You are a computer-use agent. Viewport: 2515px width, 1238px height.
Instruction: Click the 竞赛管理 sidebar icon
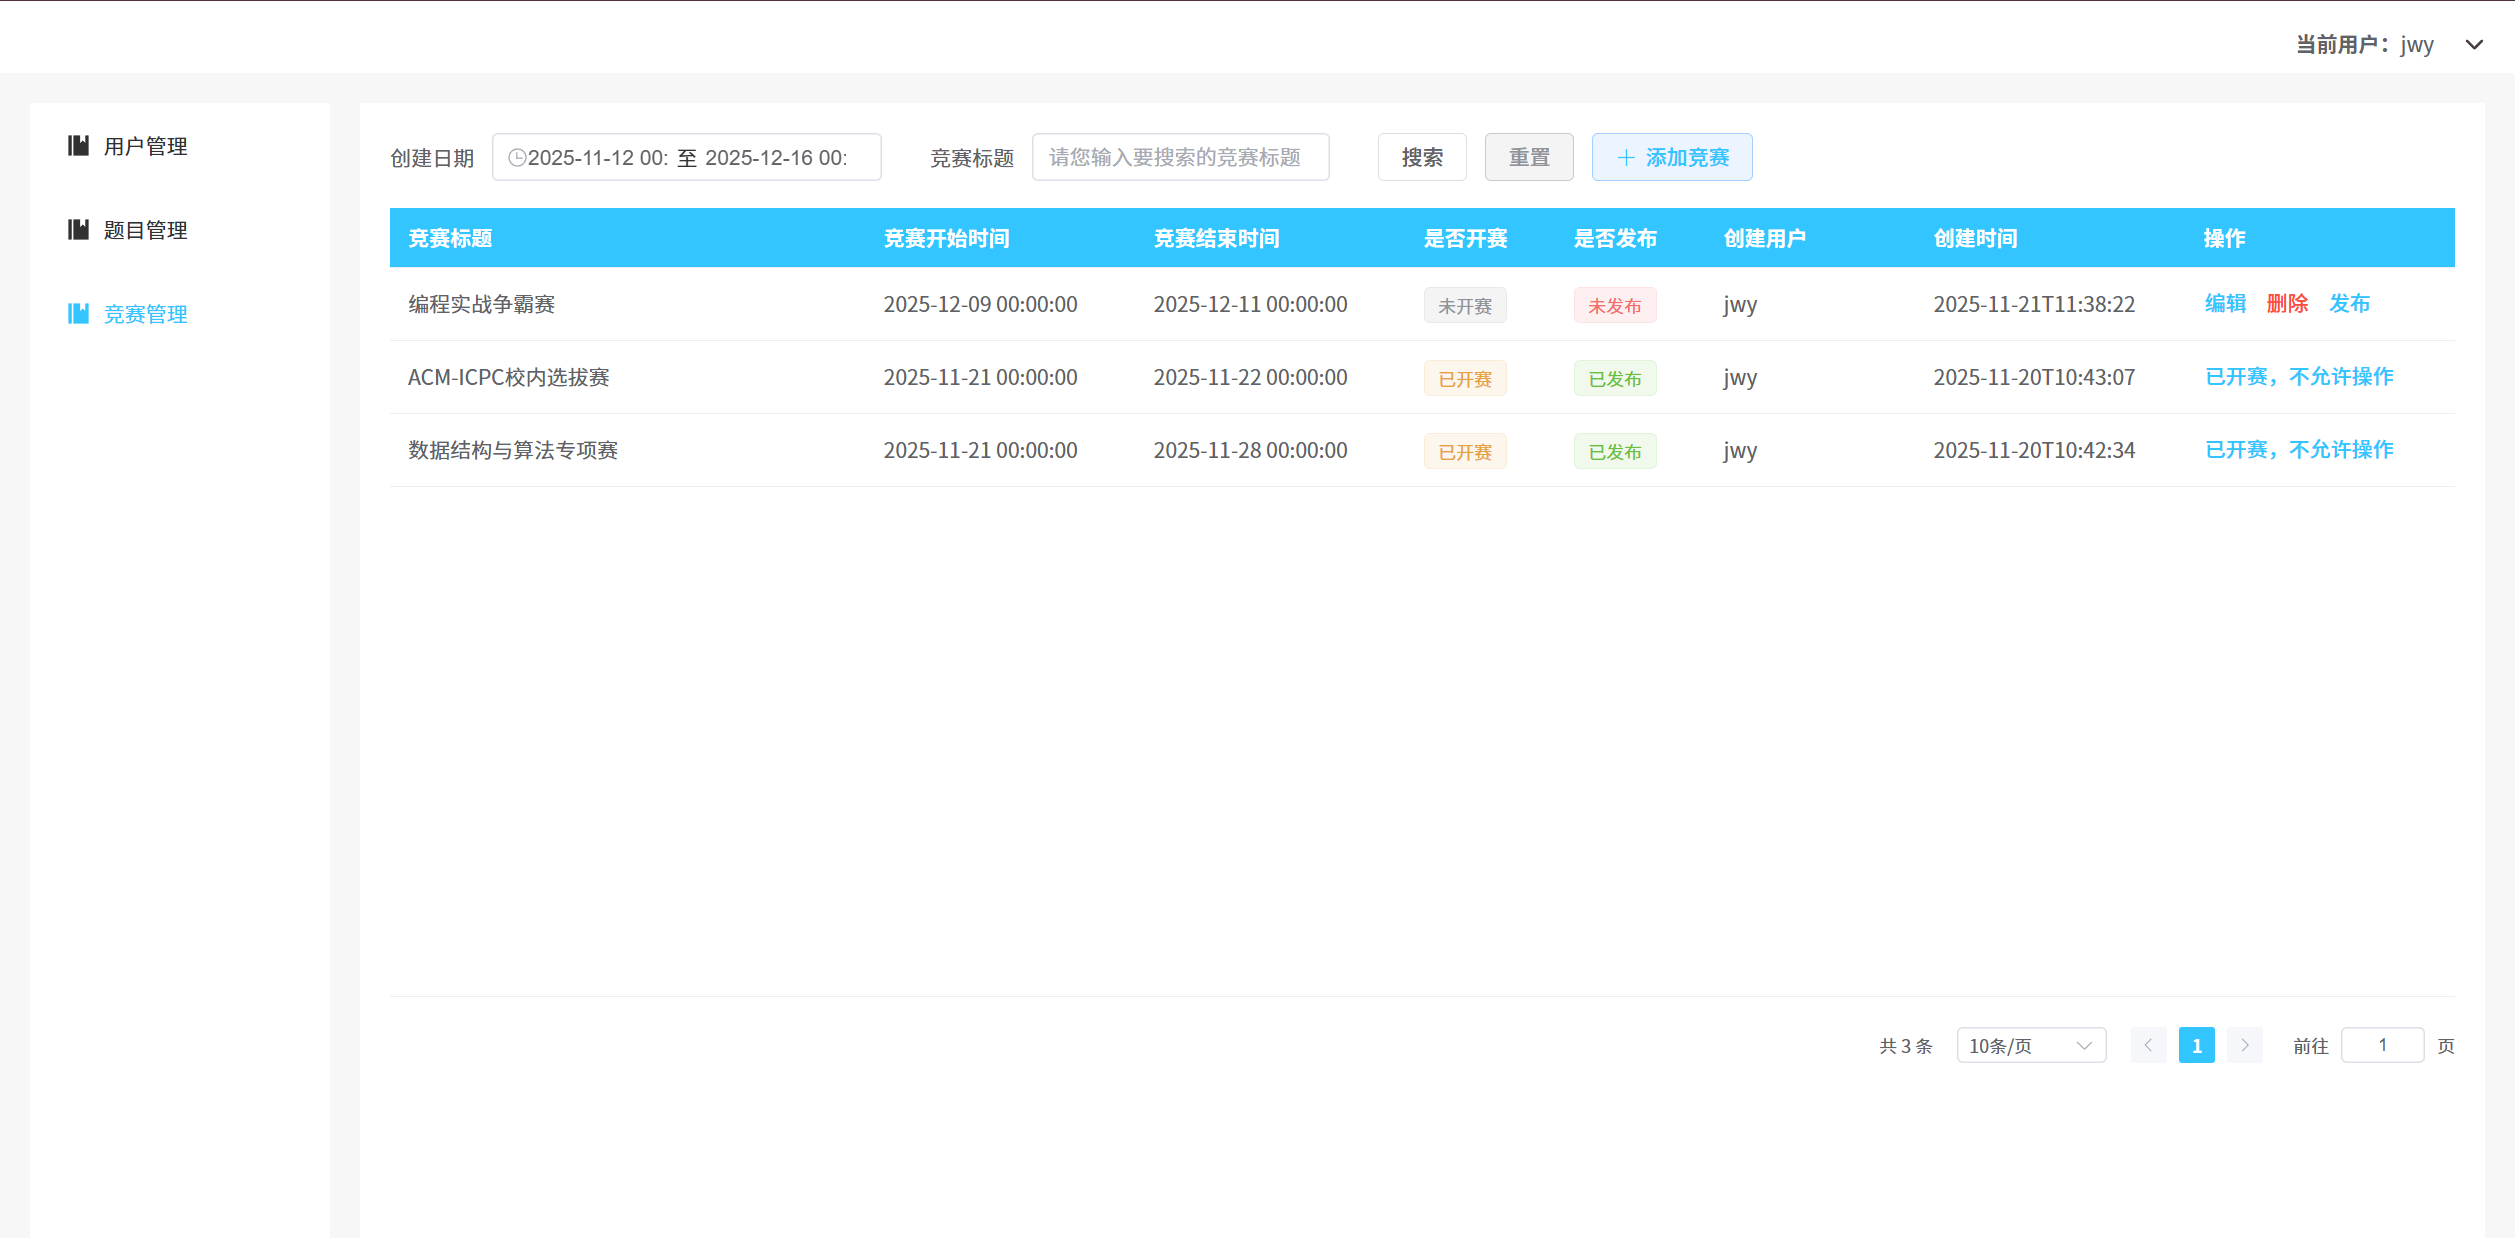point(79,313)
